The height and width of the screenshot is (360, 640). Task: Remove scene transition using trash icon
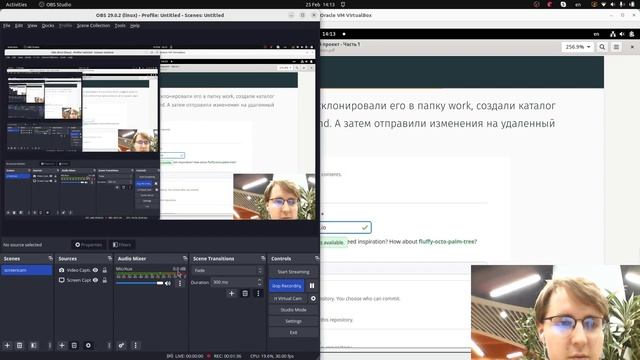pyautogui.click(x=245, y=293)
